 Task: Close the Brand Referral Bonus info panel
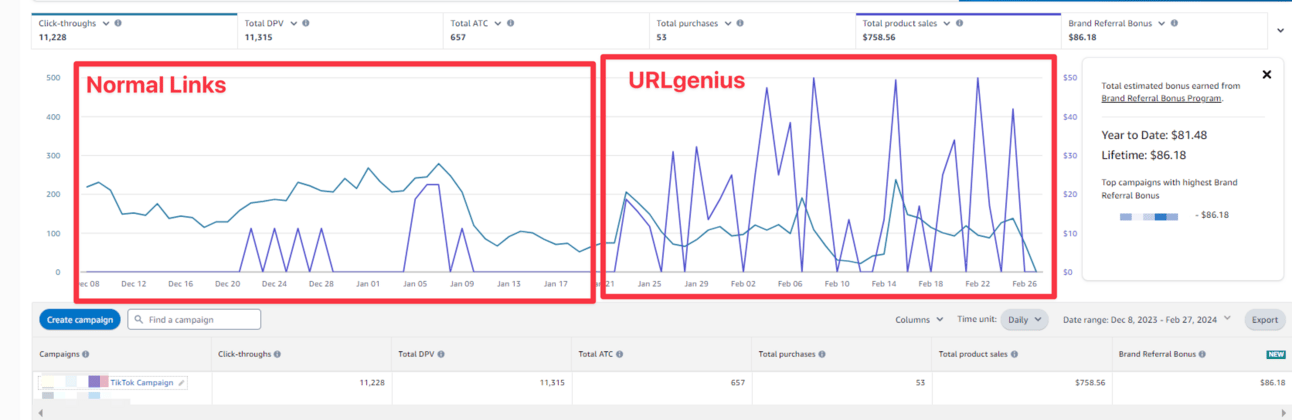click(x=1266, y=75)
